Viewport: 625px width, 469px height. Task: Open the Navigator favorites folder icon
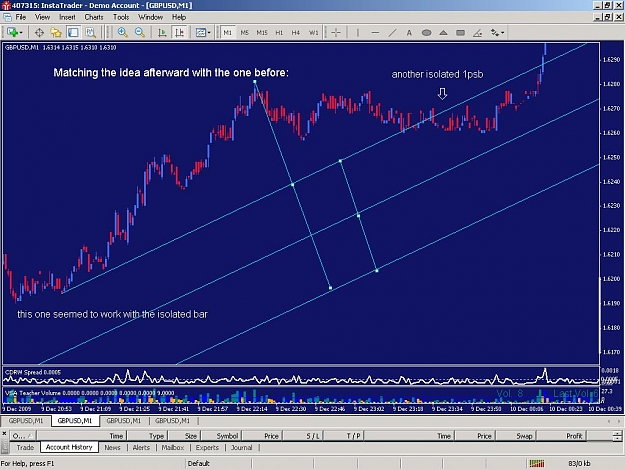click(x=56, y=33)
